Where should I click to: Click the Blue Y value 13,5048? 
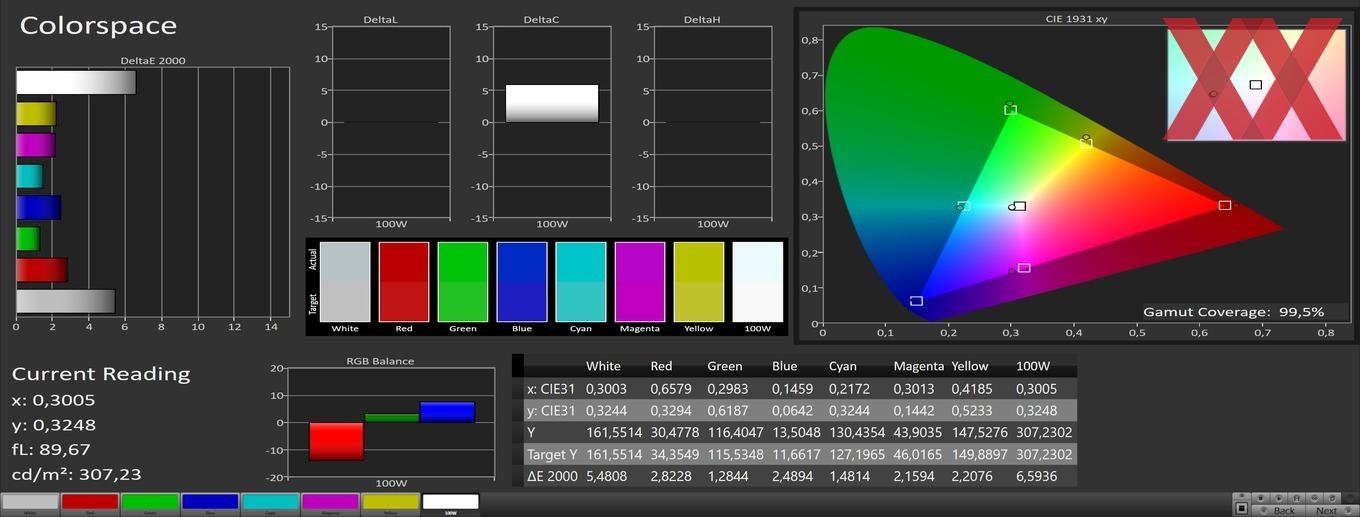pos(799,432)
